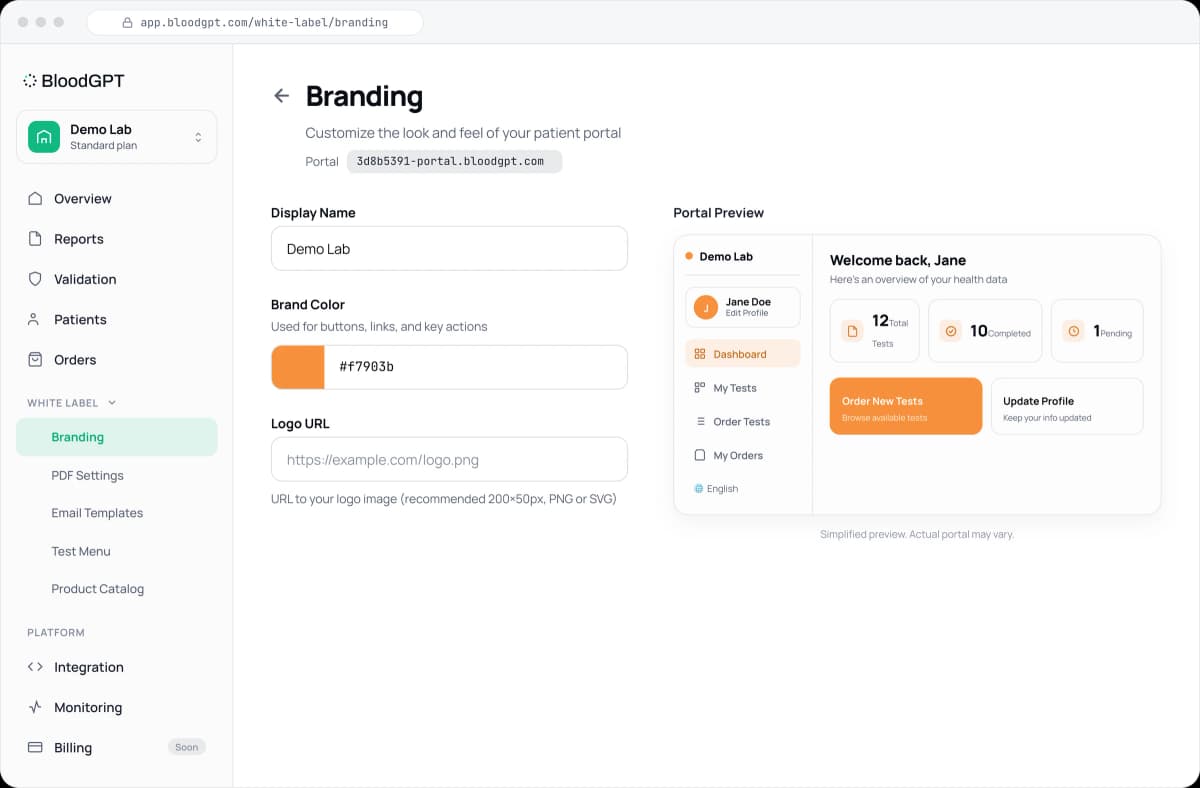
Task: Click the 10 Completed stat card
Action: coord(985,330)
